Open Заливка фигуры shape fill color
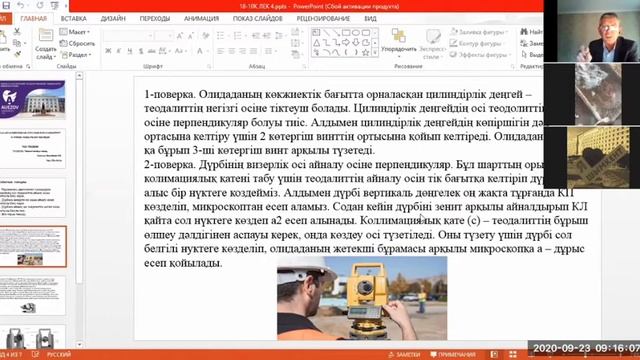640x360 pixels. (479, 32)
